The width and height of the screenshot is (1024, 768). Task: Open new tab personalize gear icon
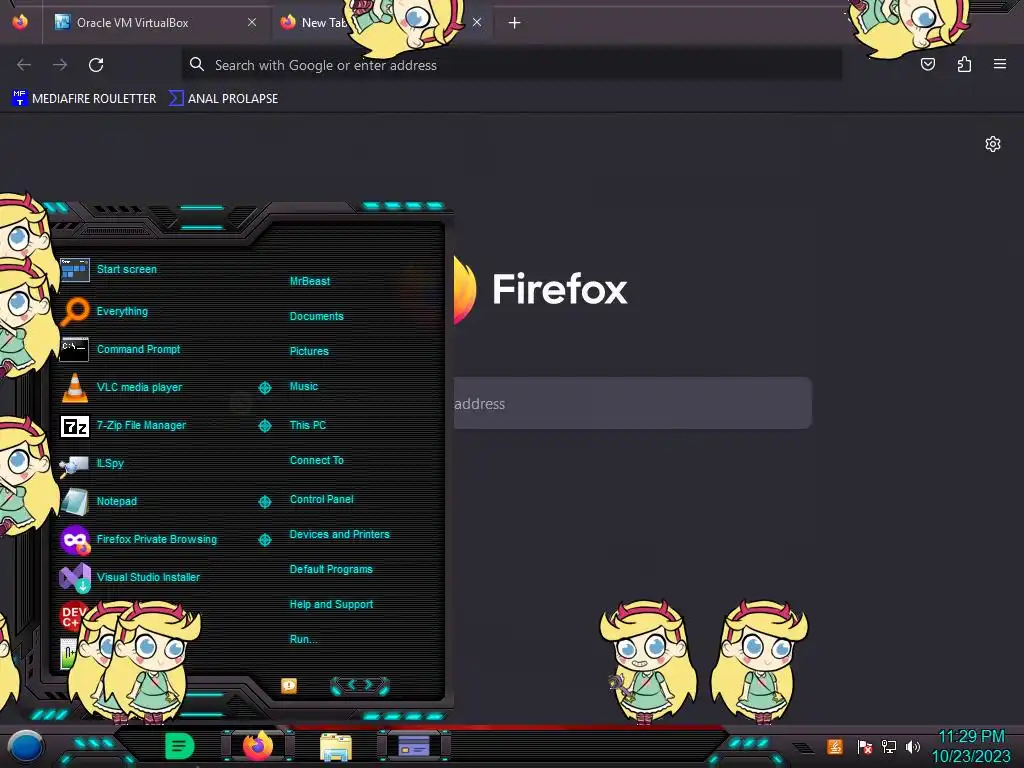(x=993, y=144)
